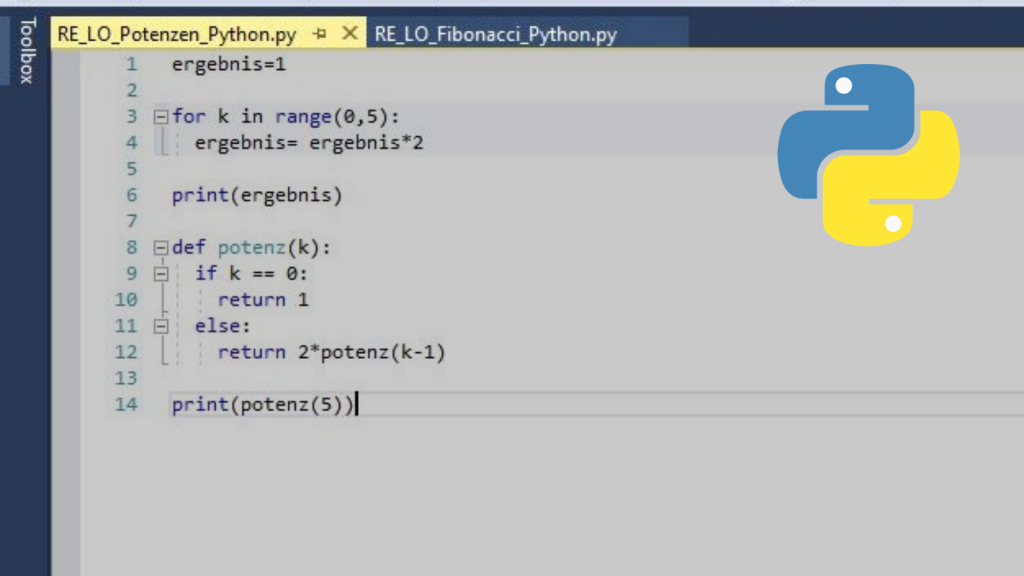Viewport: 1024px width, 576px height.
Task: Open the Toolbox side panel
Action: click(27, 50)
